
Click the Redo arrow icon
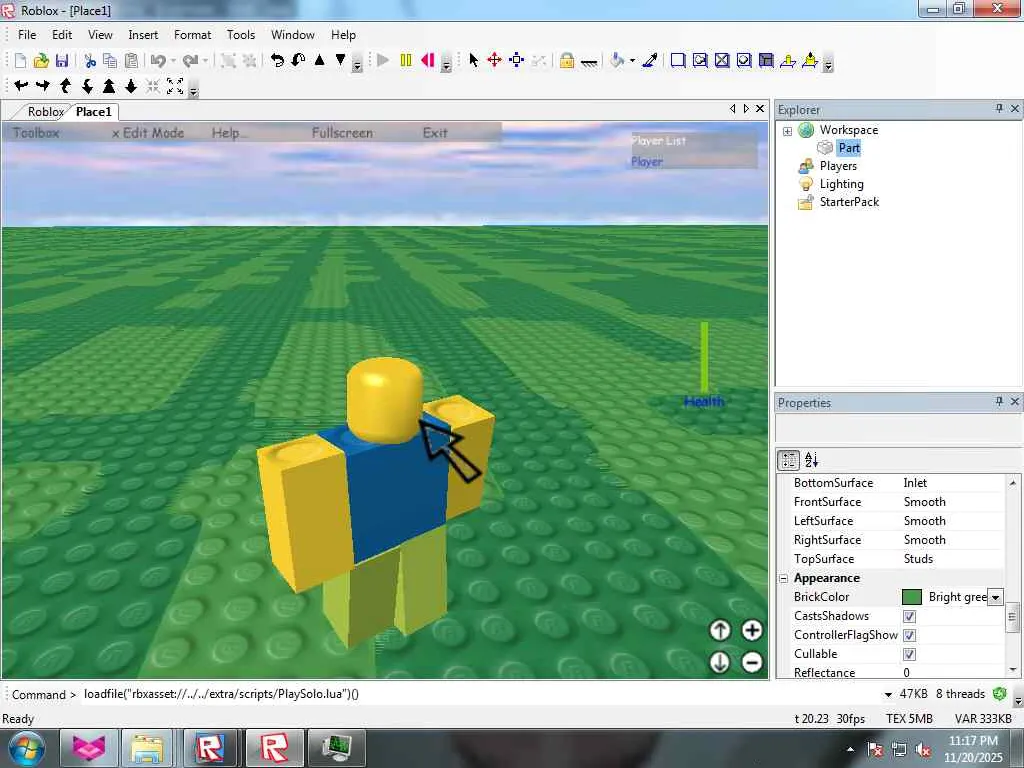(190, 61)
